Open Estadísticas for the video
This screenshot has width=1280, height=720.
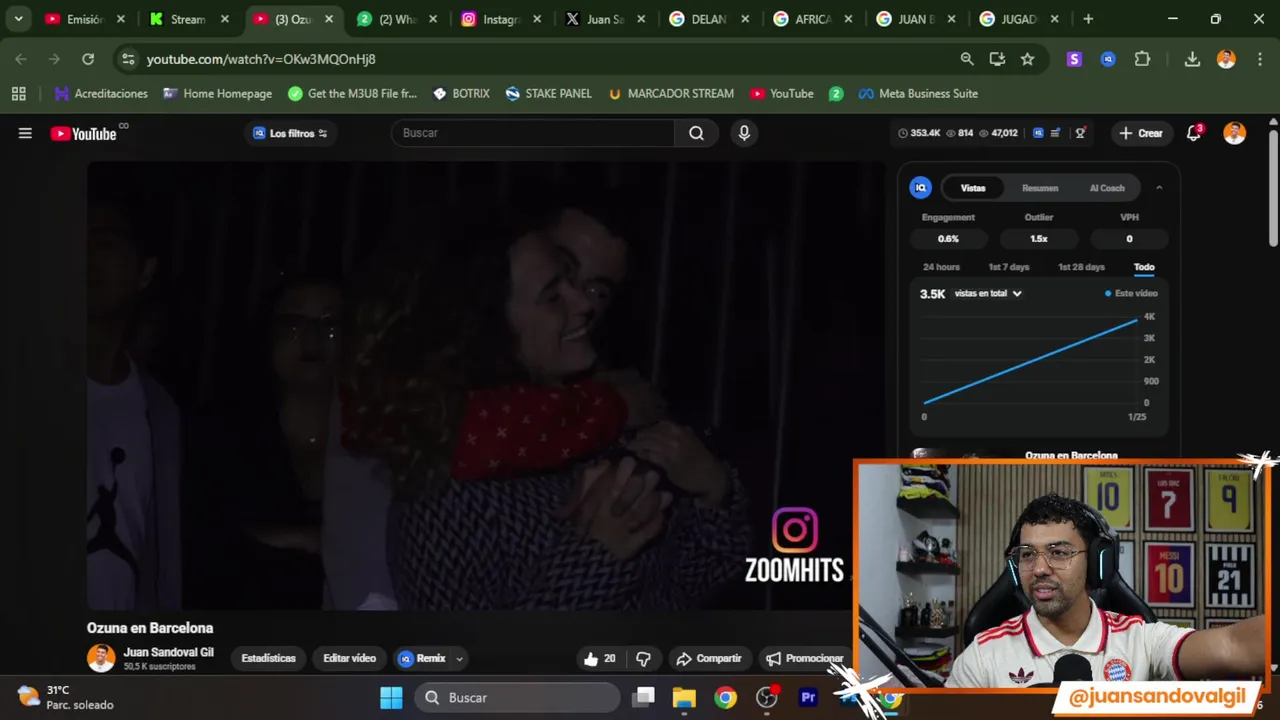point(268,658)
